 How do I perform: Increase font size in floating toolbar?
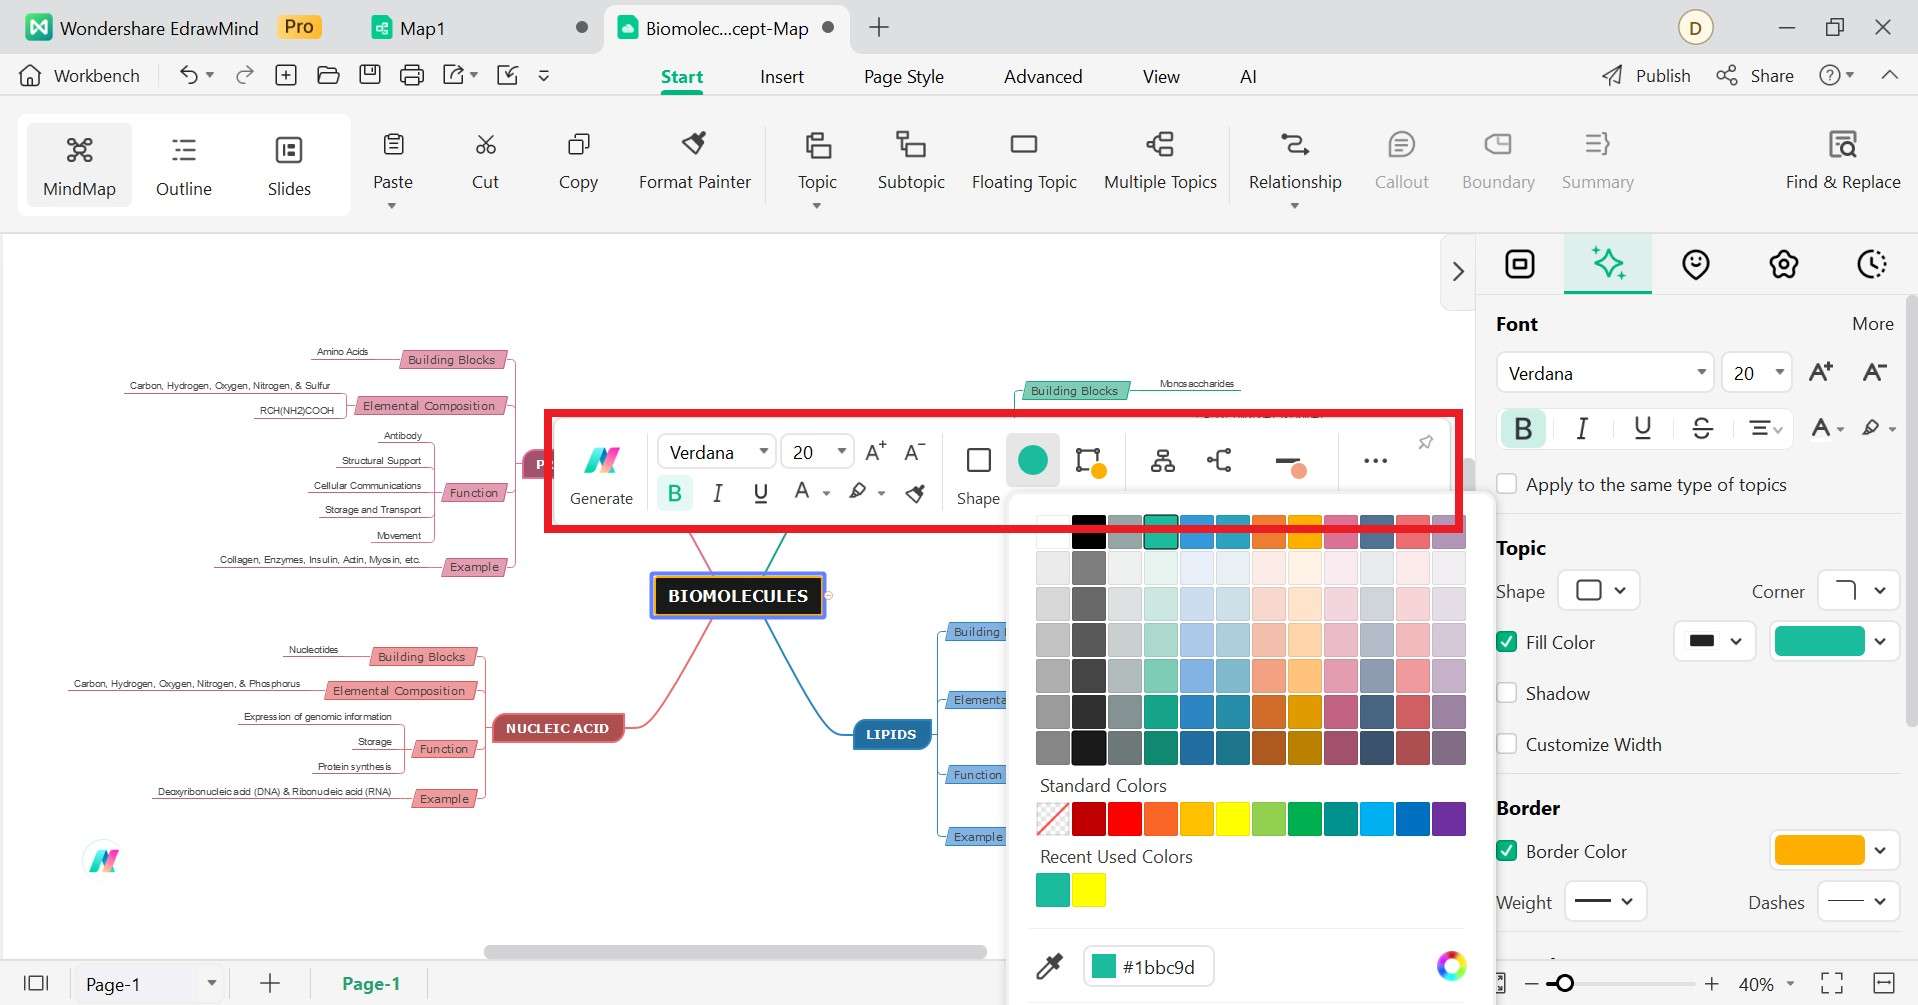pos(876,452)
